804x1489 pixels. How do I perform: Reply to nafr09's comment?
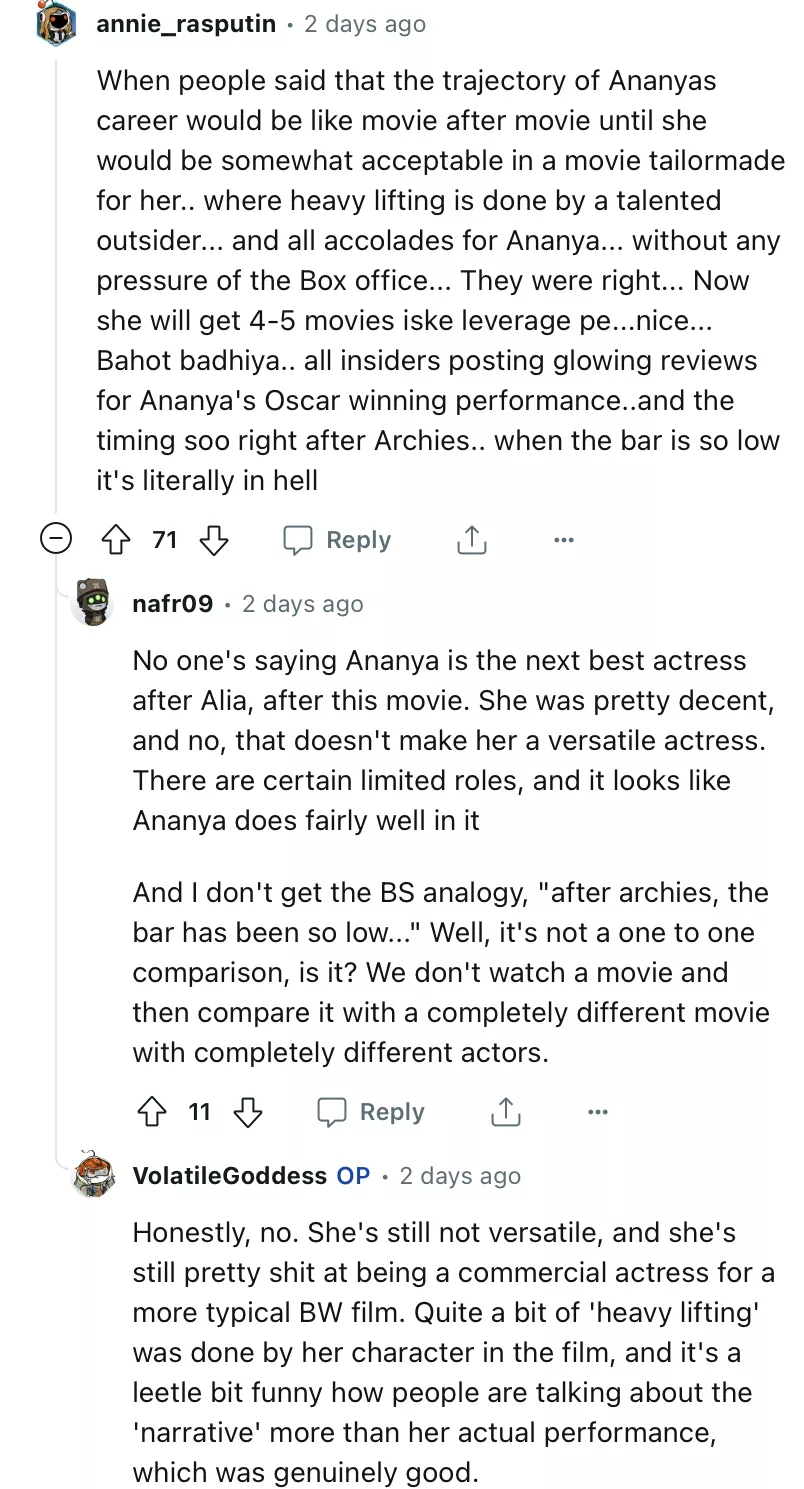(371, 1112)
